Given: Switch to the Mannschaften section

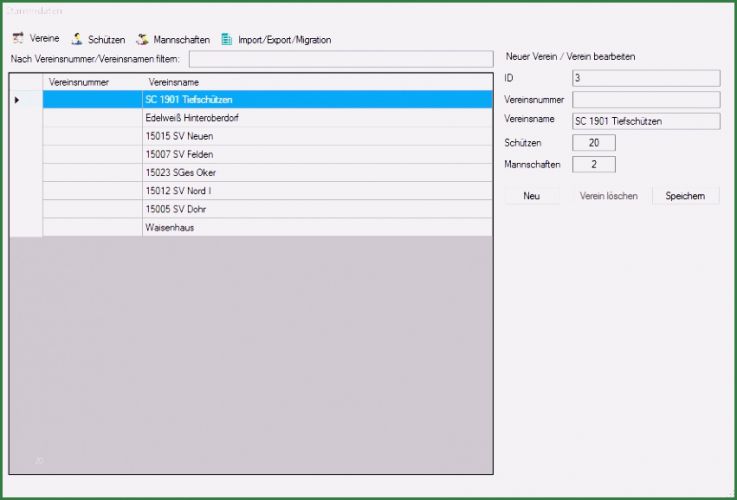Looking at the screenshot, I should (x=181, y=40).
